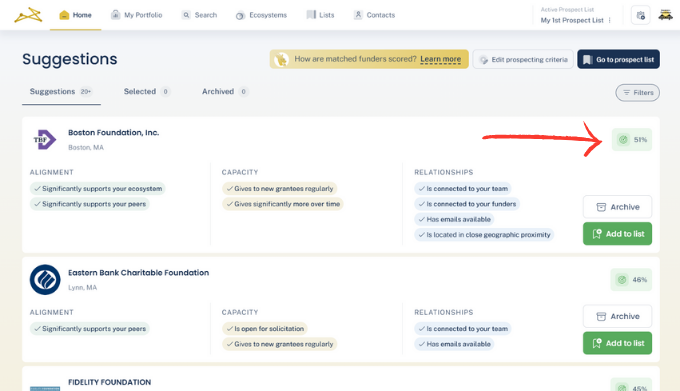Navigate to Ecosystems

point(262,15)
